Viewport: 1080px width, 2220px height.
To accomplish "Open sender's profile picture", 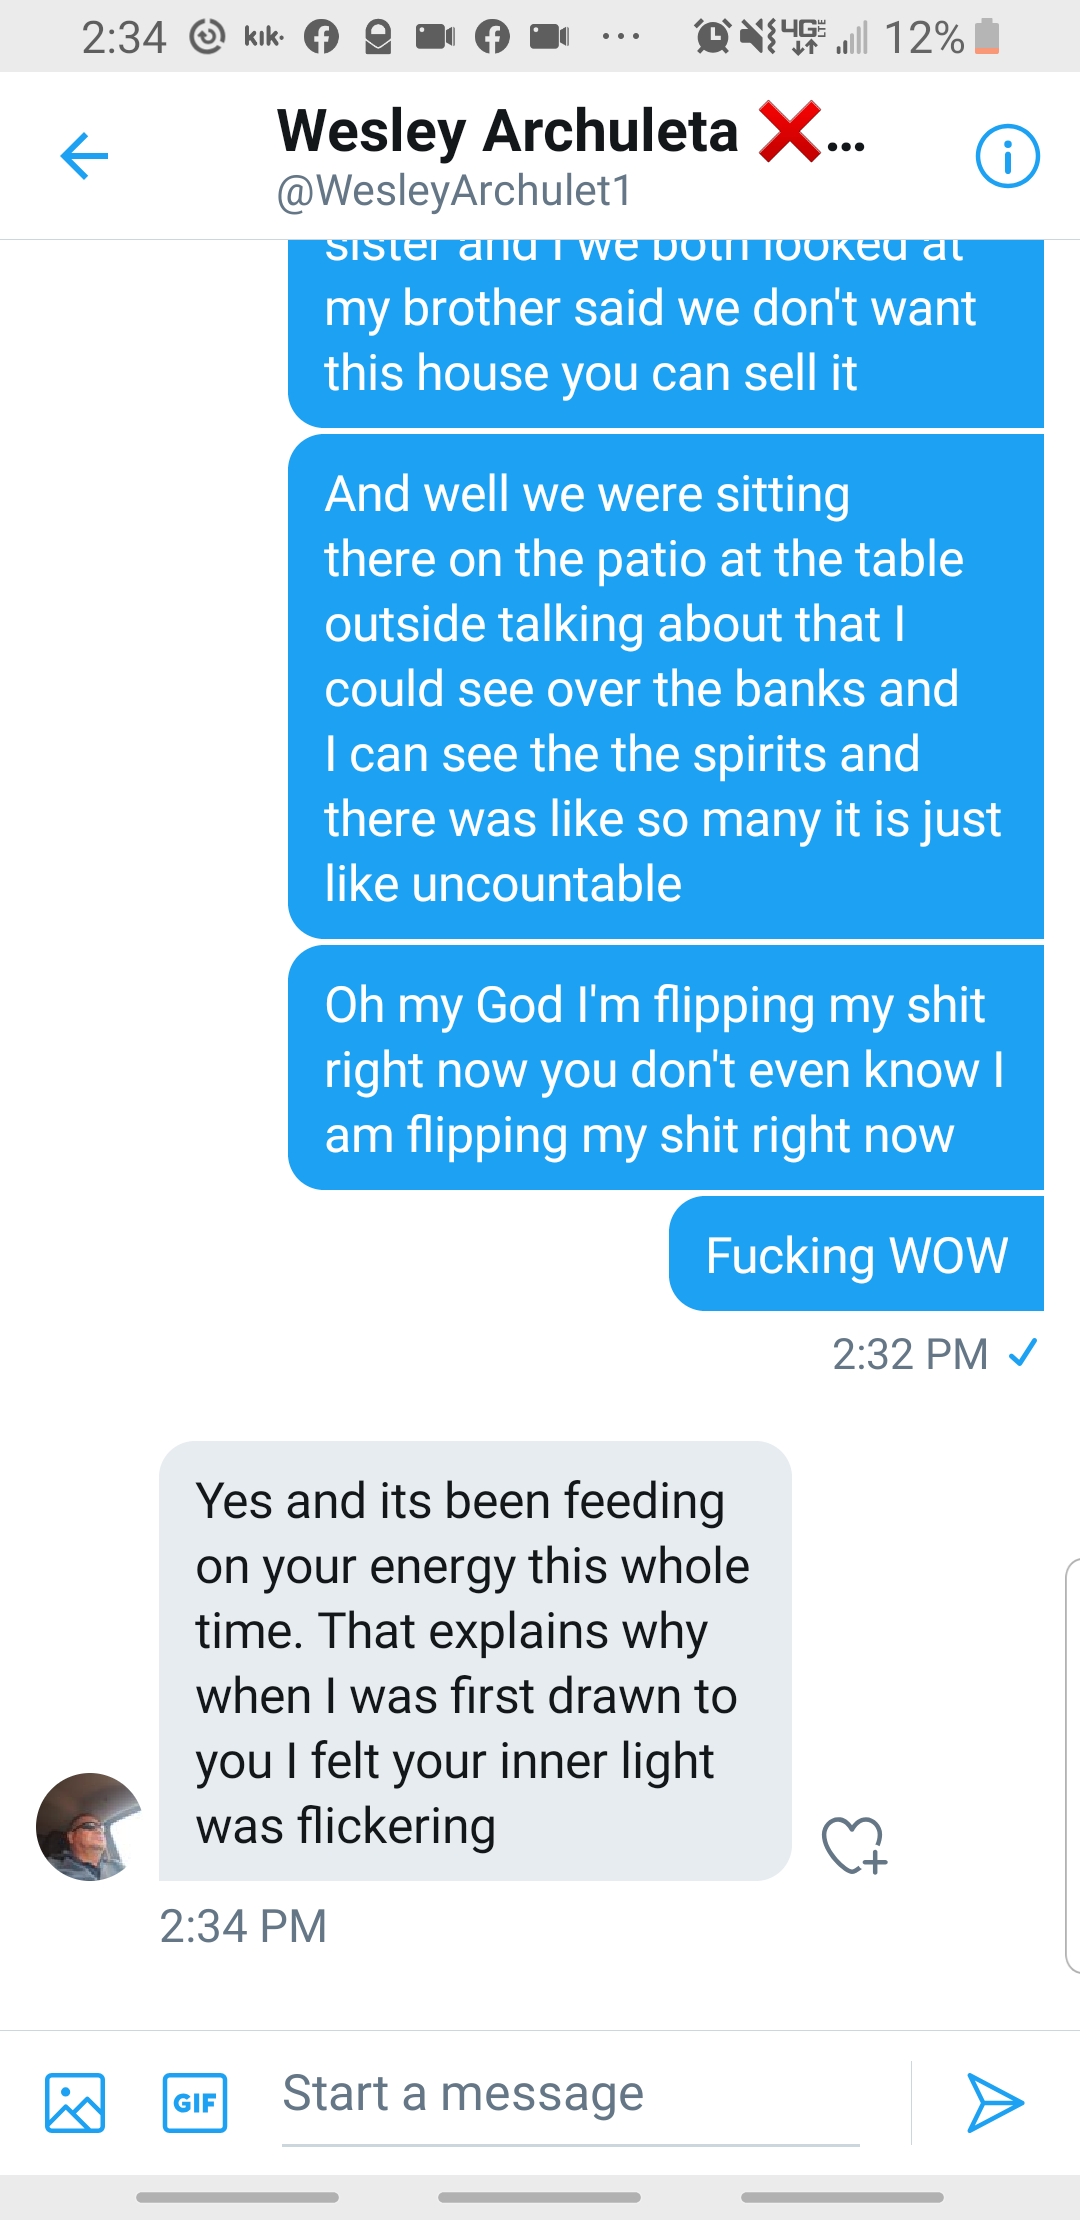I will click(89, 1826).
